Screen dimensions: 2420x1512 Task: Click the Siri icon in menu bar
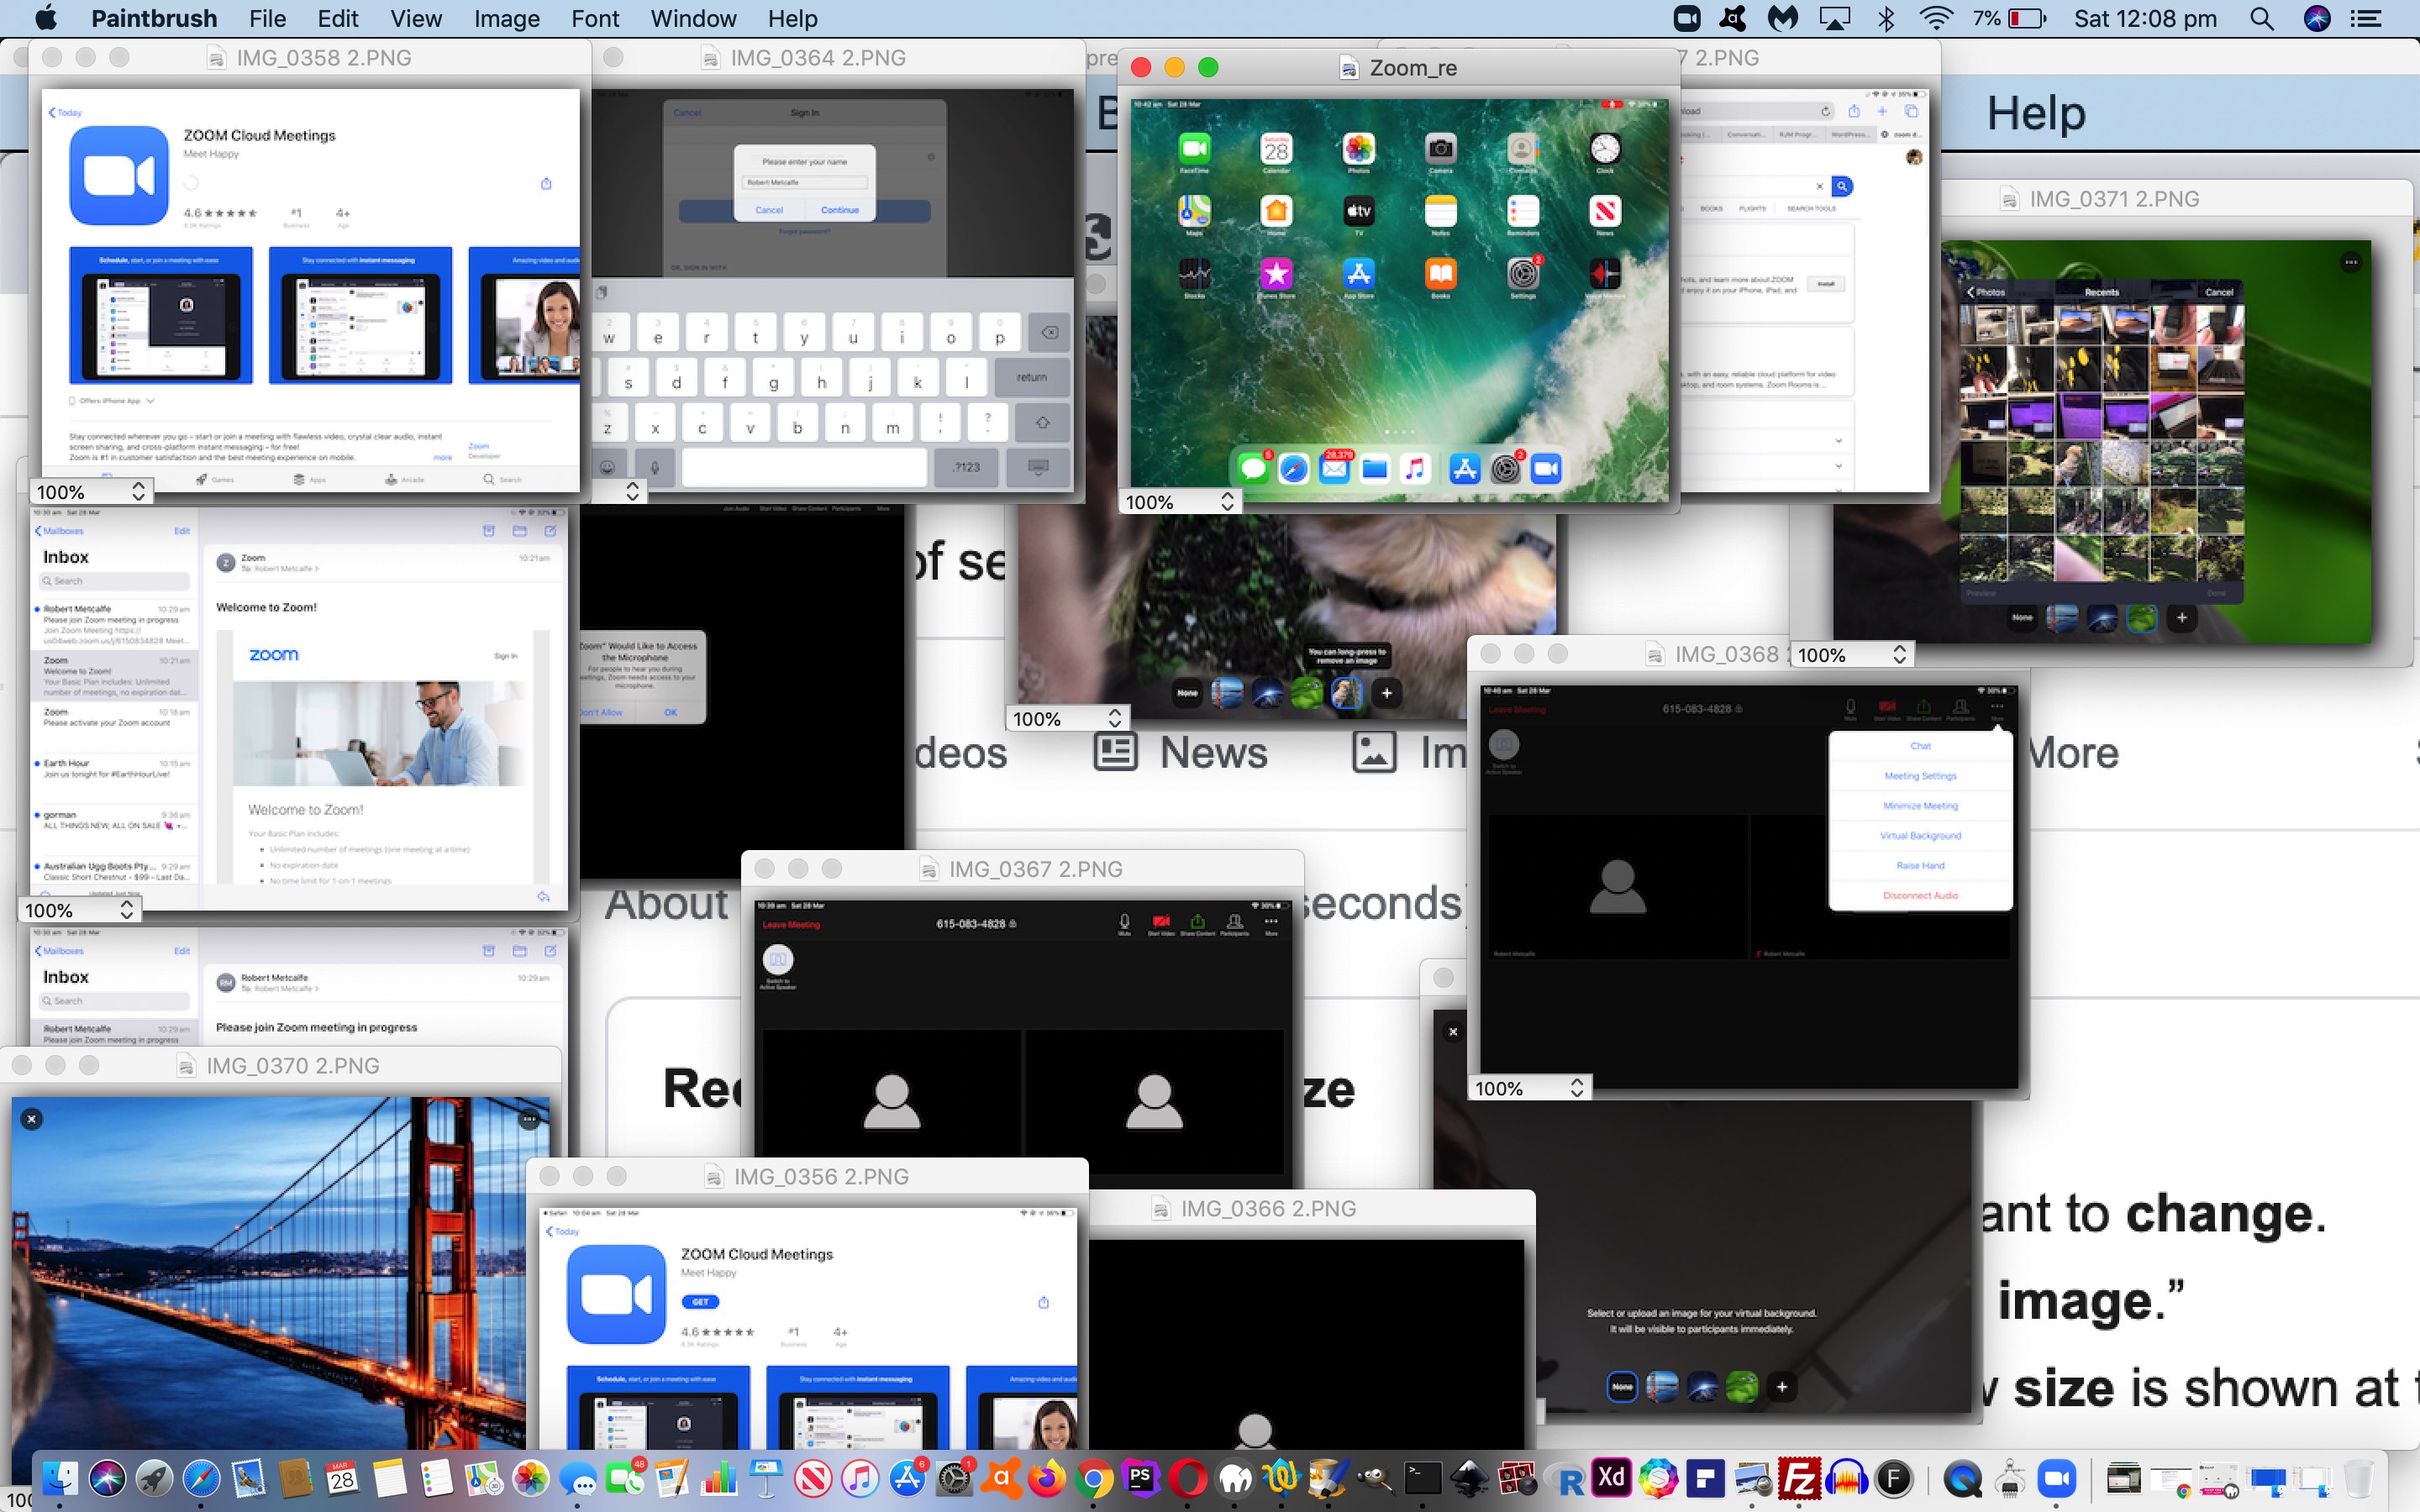coord(2317,18)
